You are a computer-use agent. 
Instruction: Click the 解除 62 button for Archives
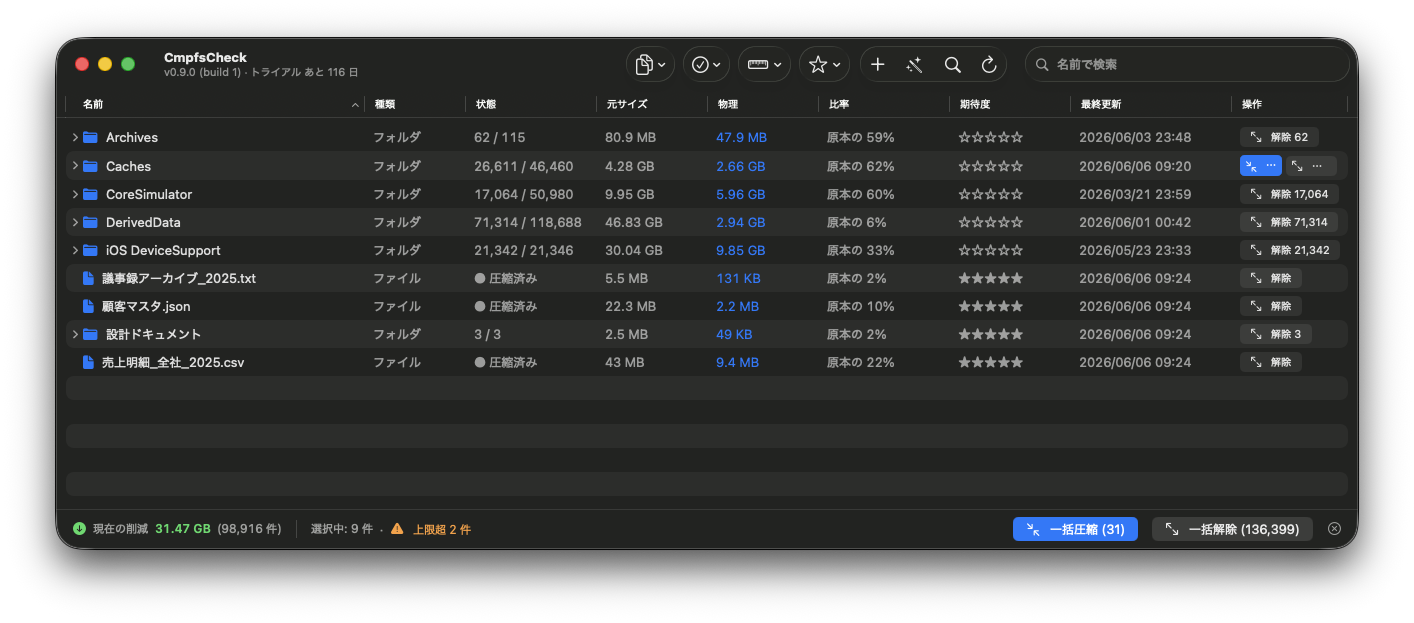tap(1279, 137)
